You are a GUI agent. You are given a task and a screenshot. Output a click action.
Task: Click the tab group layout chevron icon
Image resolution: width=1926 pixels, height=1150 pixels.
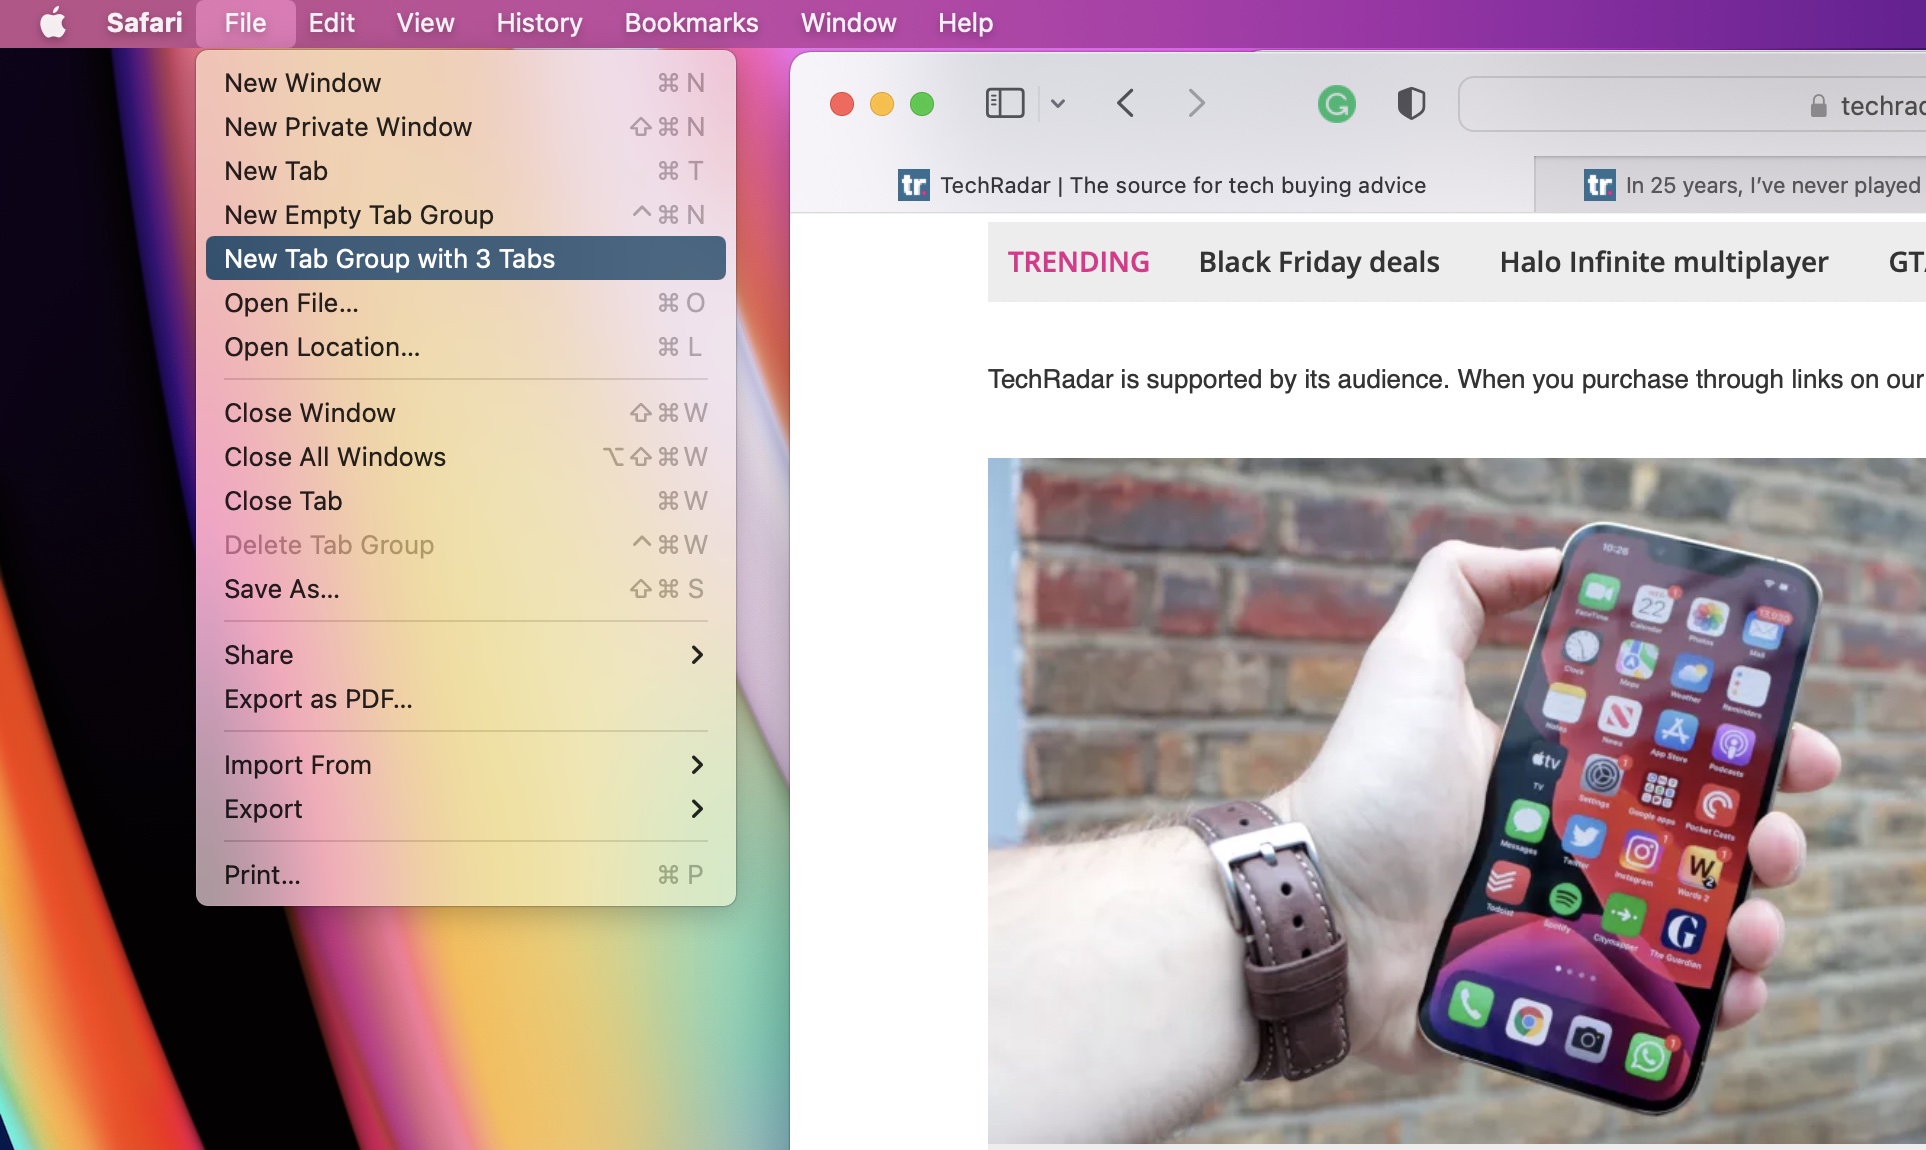(x=1055, y=103)
